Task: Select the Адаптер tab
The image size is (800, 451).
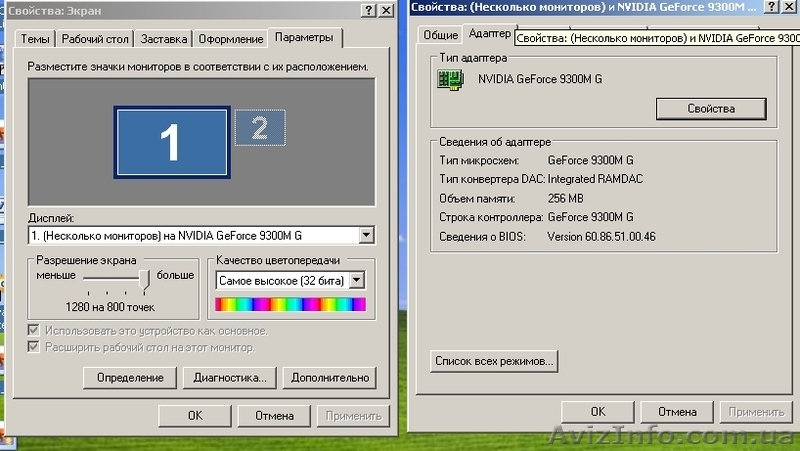Action: [490, 33]
